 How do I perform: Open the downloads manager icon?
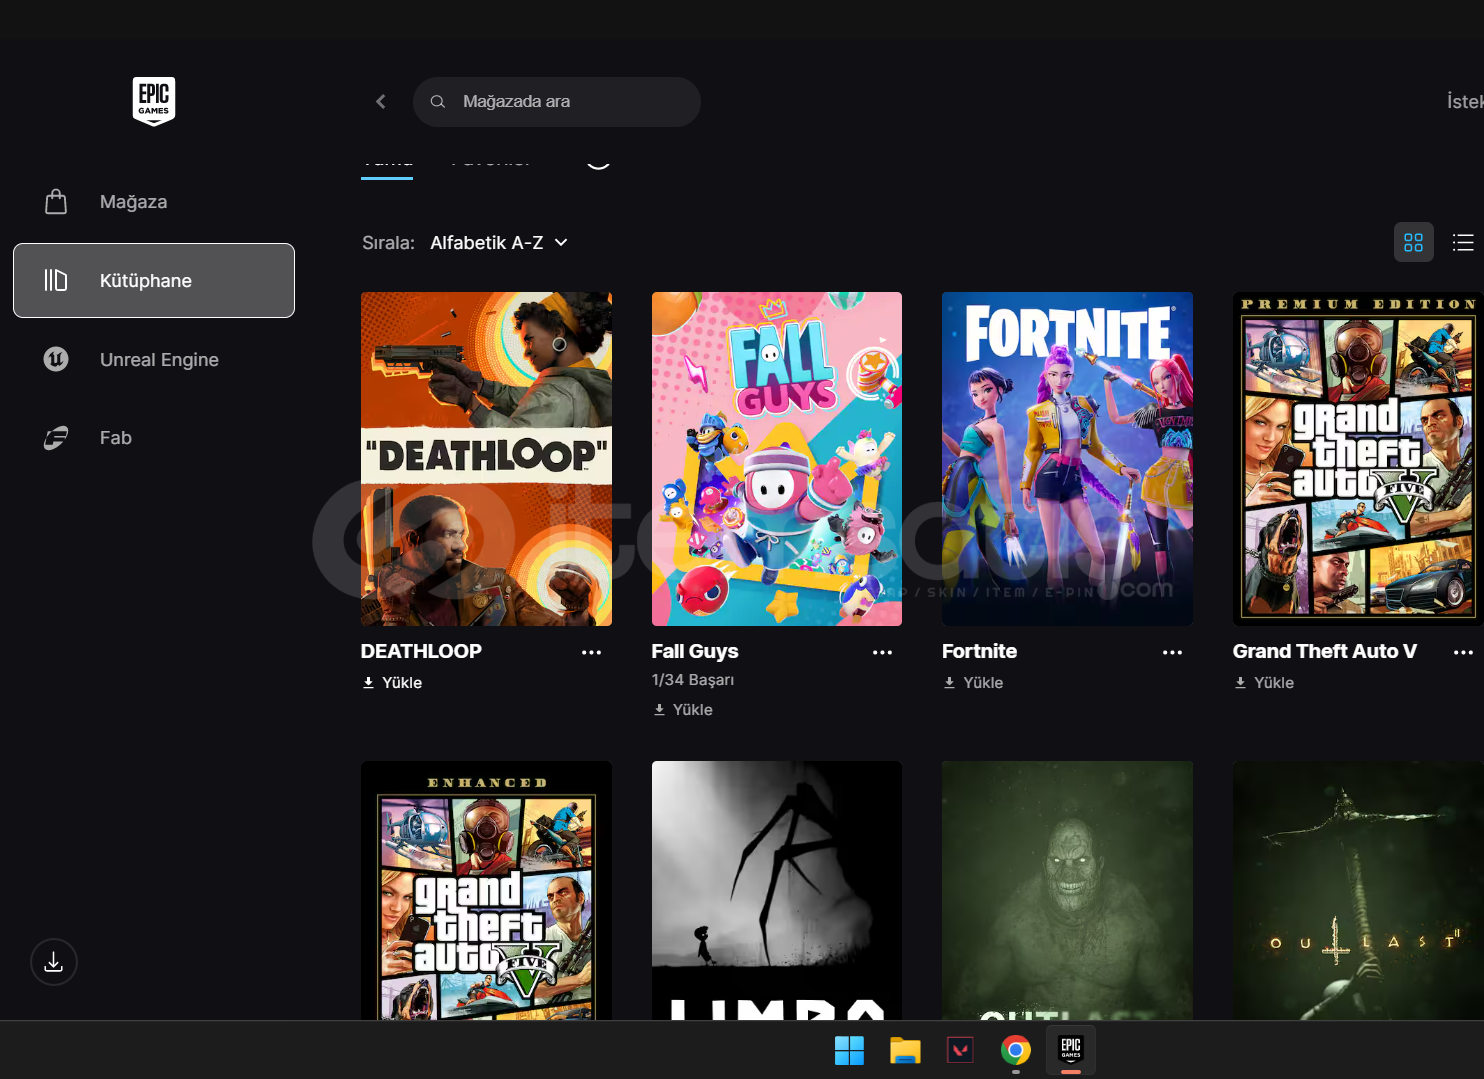[x=54, y=962]
